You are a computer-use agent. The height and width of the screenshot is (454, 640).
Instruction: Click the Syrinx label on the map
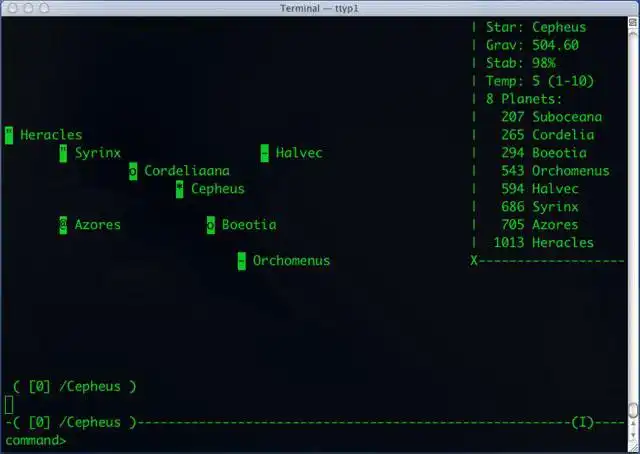pyautogui.click(x=98, y=153)
